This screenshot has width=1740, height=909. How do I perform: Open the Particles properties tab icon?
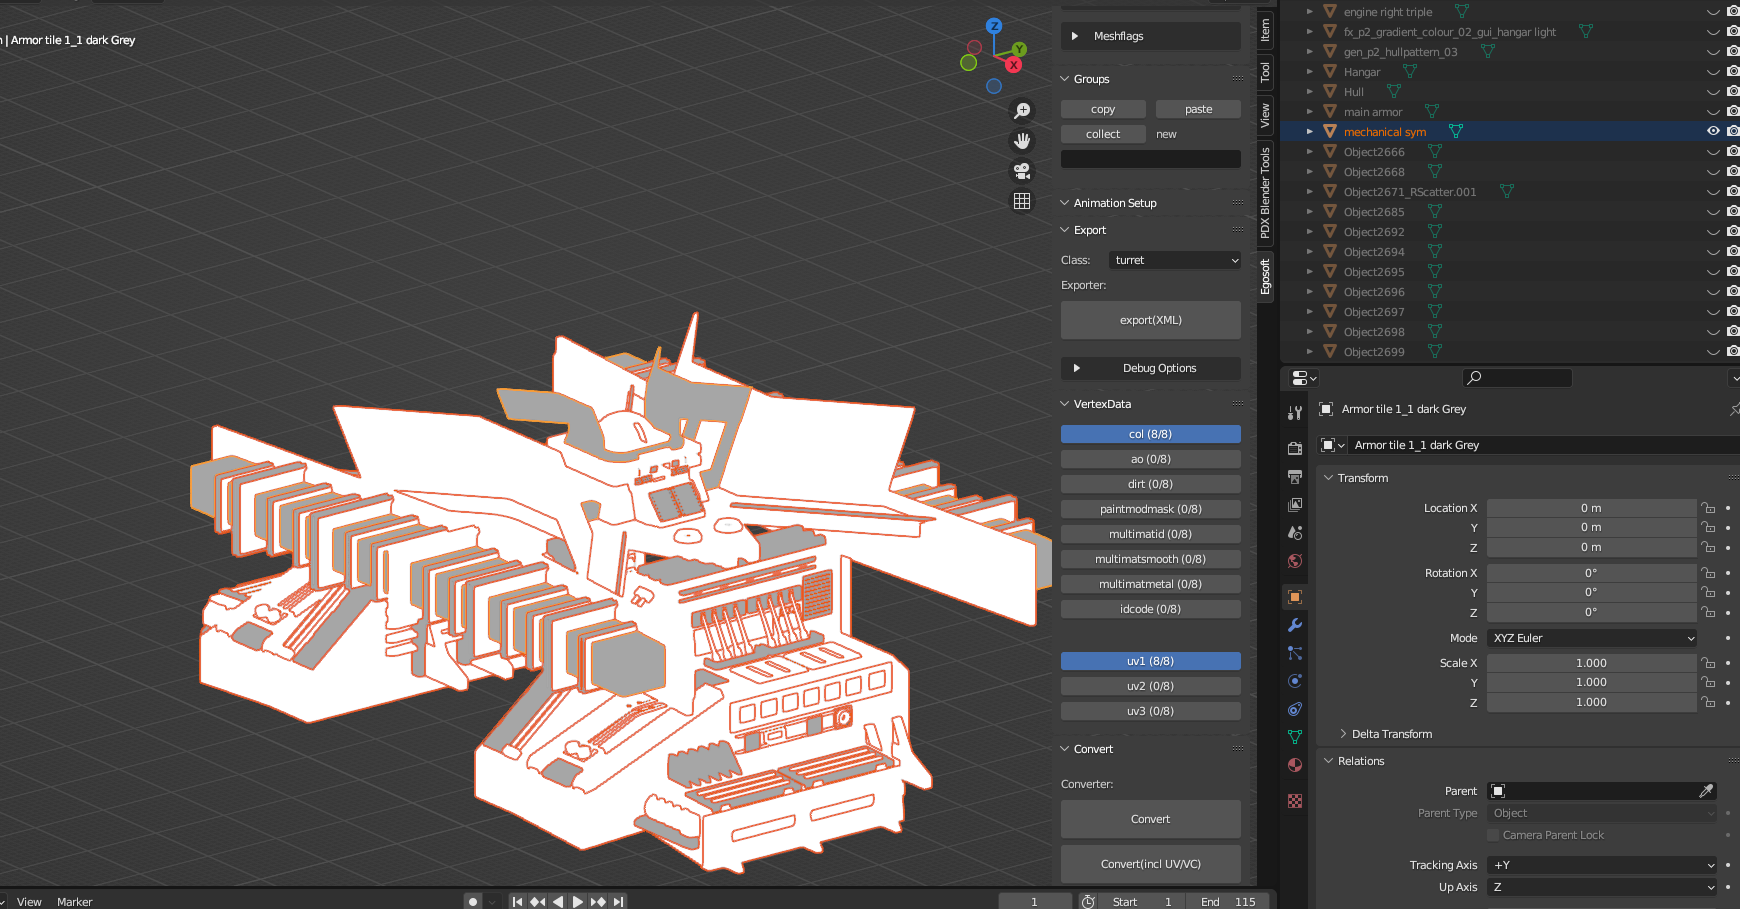pyautogui.click(x=1295, y=653)
